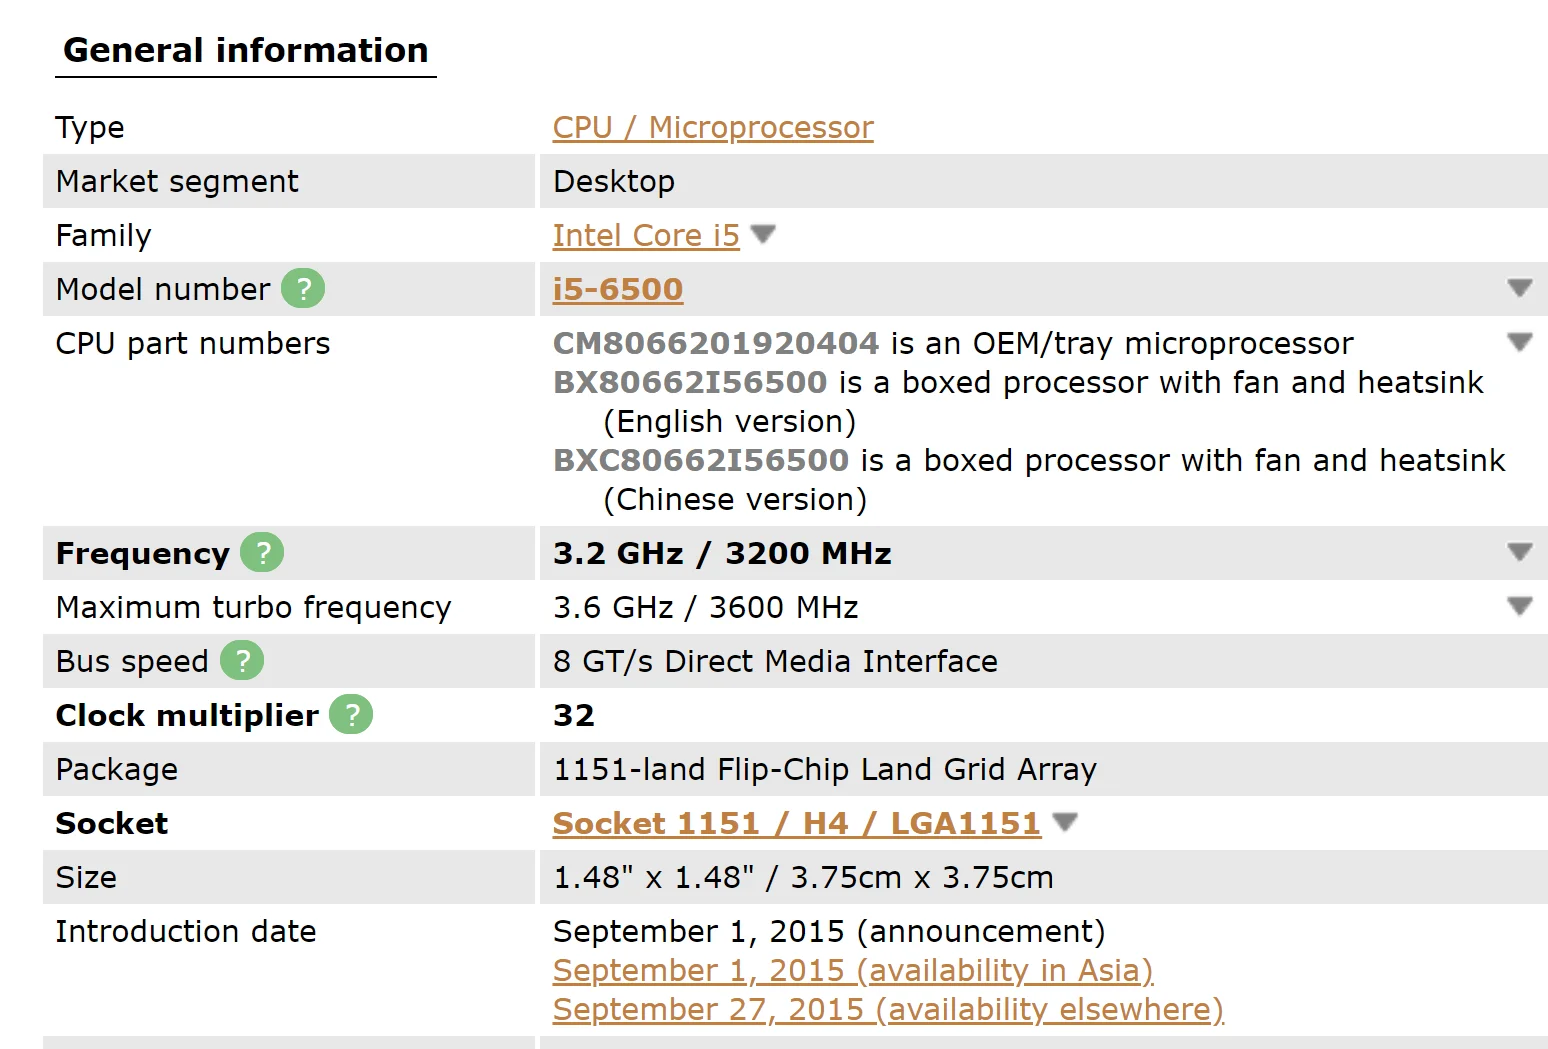The width and height of the screenshot is (1548, 1049).
Task: Click the BXC80662I56500 part number text
Action: pyautogui.click(x=701, y=461)
